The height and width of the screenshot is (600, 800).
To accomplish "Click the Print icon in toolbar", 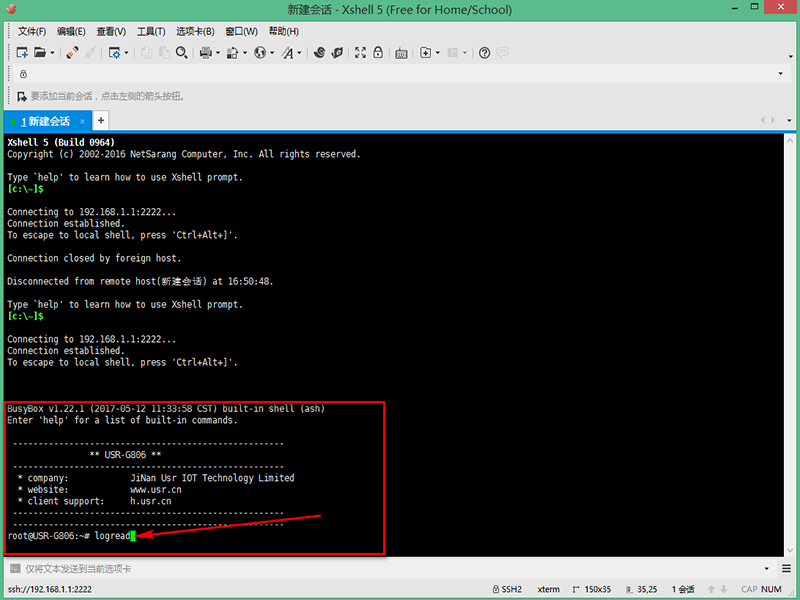I will 205,53.
